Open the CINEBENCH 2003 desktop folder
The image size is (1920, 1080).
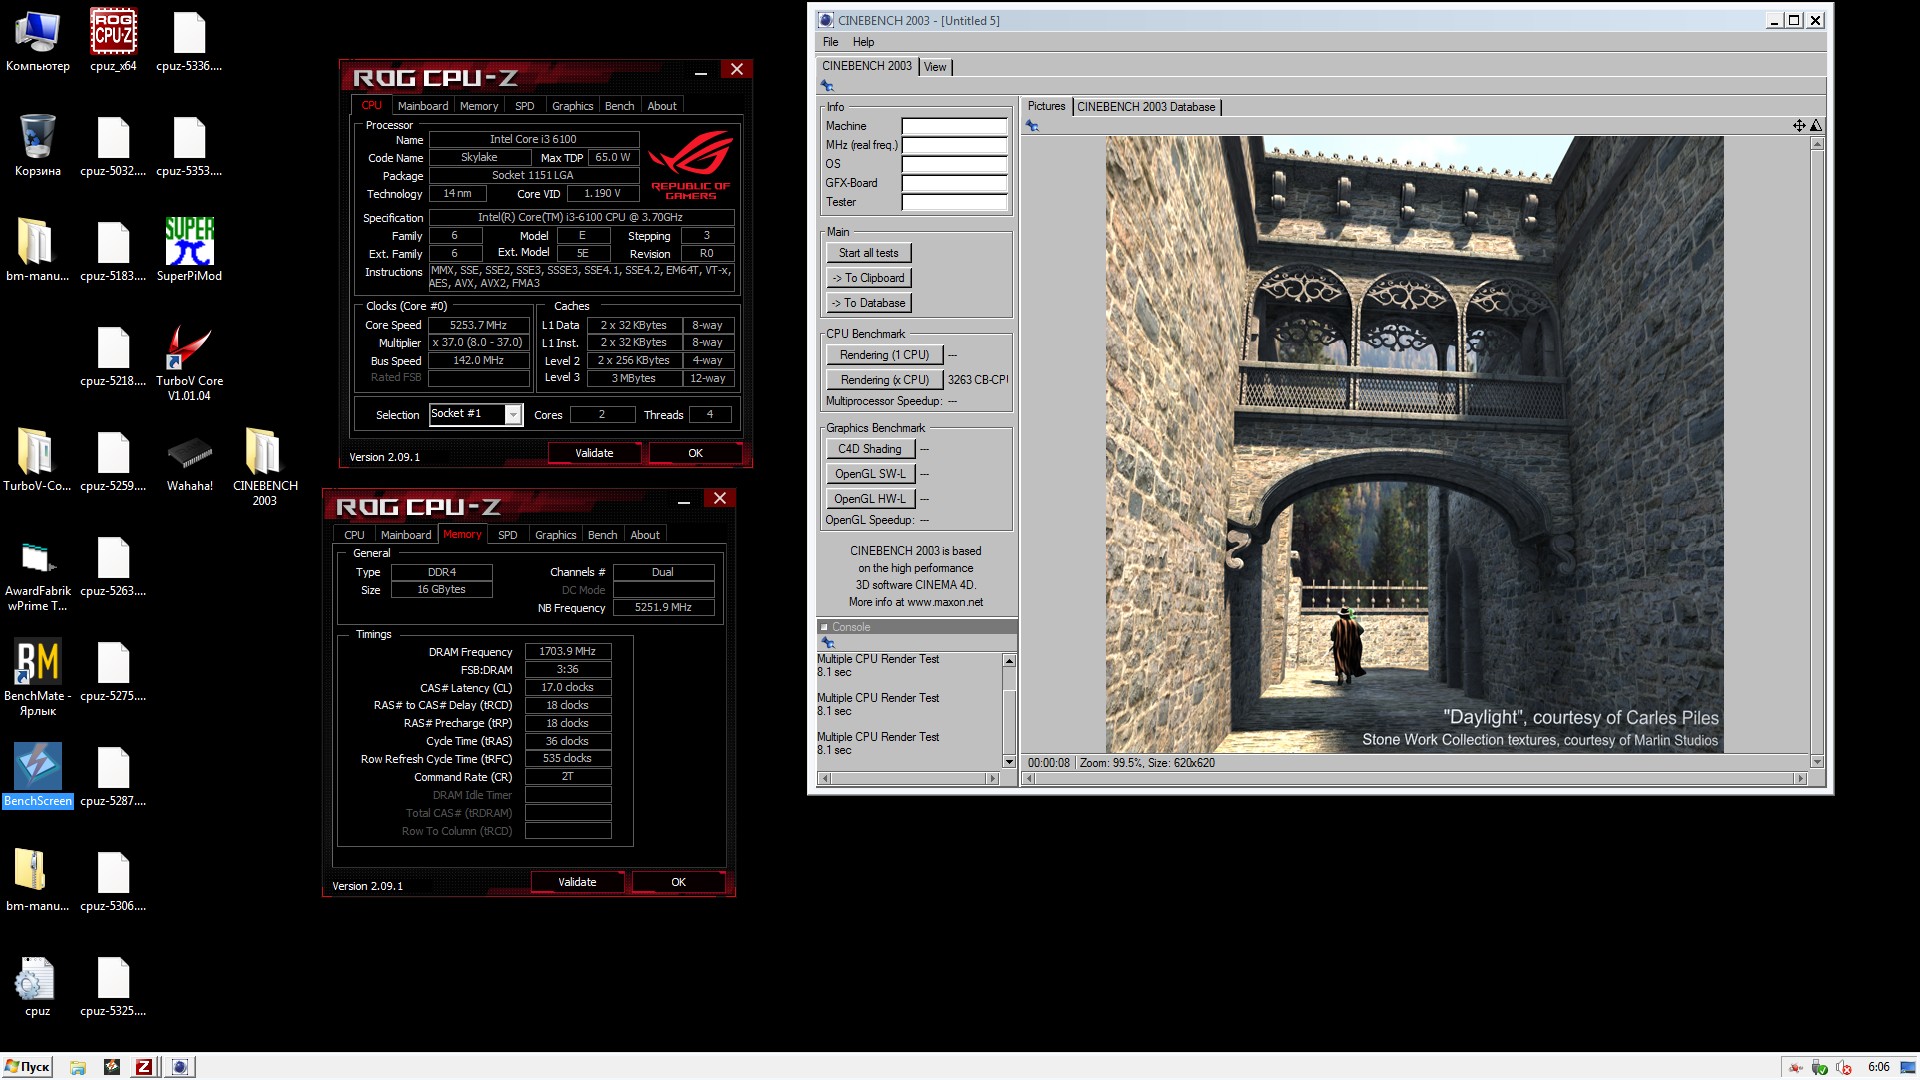(x=265, y=467)
